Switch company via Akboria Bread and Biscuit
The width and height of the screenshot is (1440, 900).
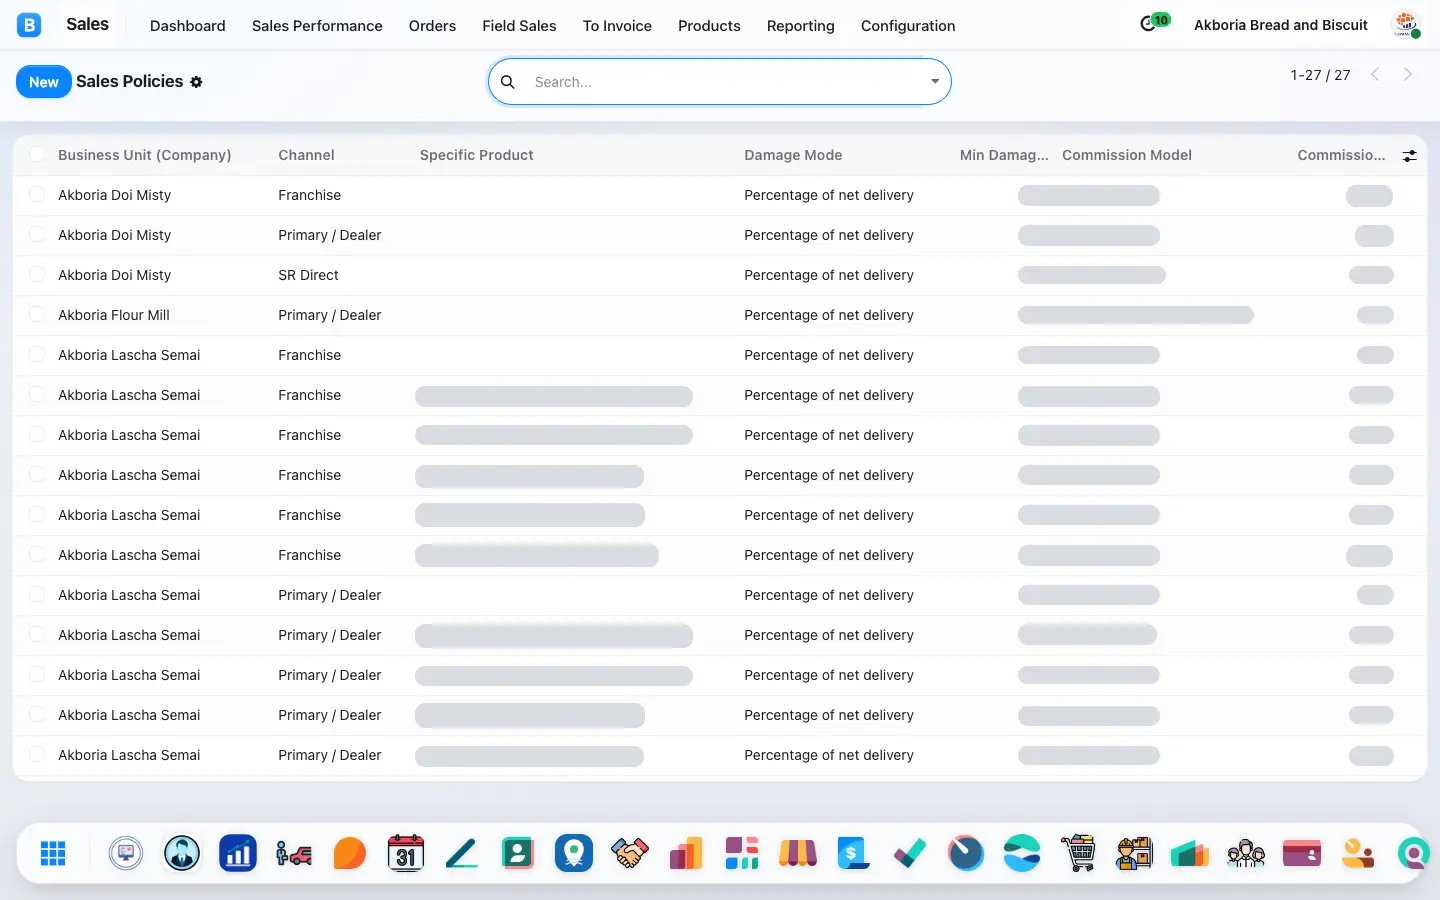(1281, 25)
